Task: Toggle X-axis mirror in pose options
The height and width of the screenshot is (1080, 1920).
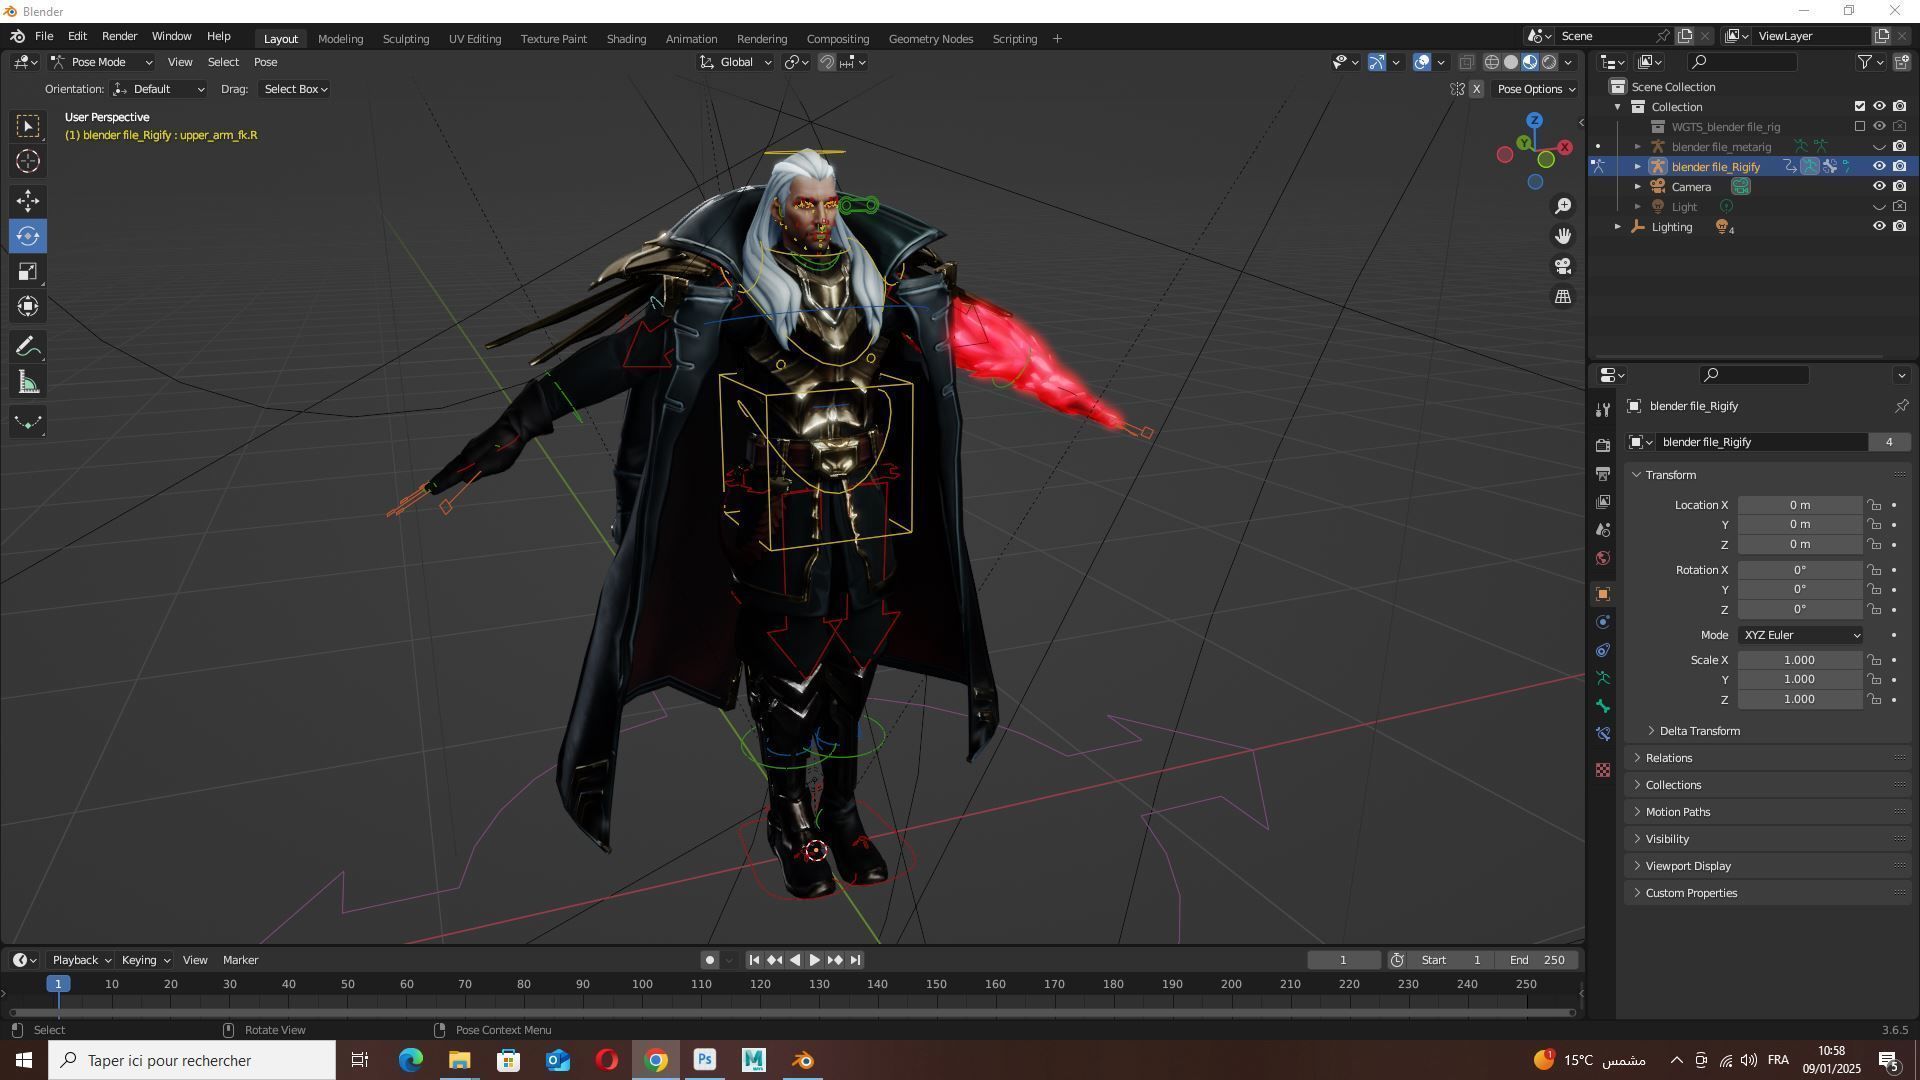Action: (1476, 89)
